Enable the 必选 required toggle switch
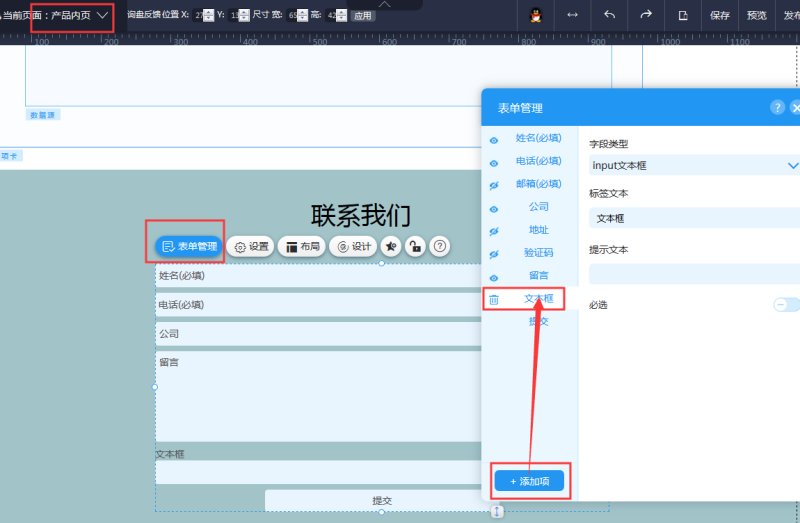Viewport: 800px width, 523px height. coord(786,305)
